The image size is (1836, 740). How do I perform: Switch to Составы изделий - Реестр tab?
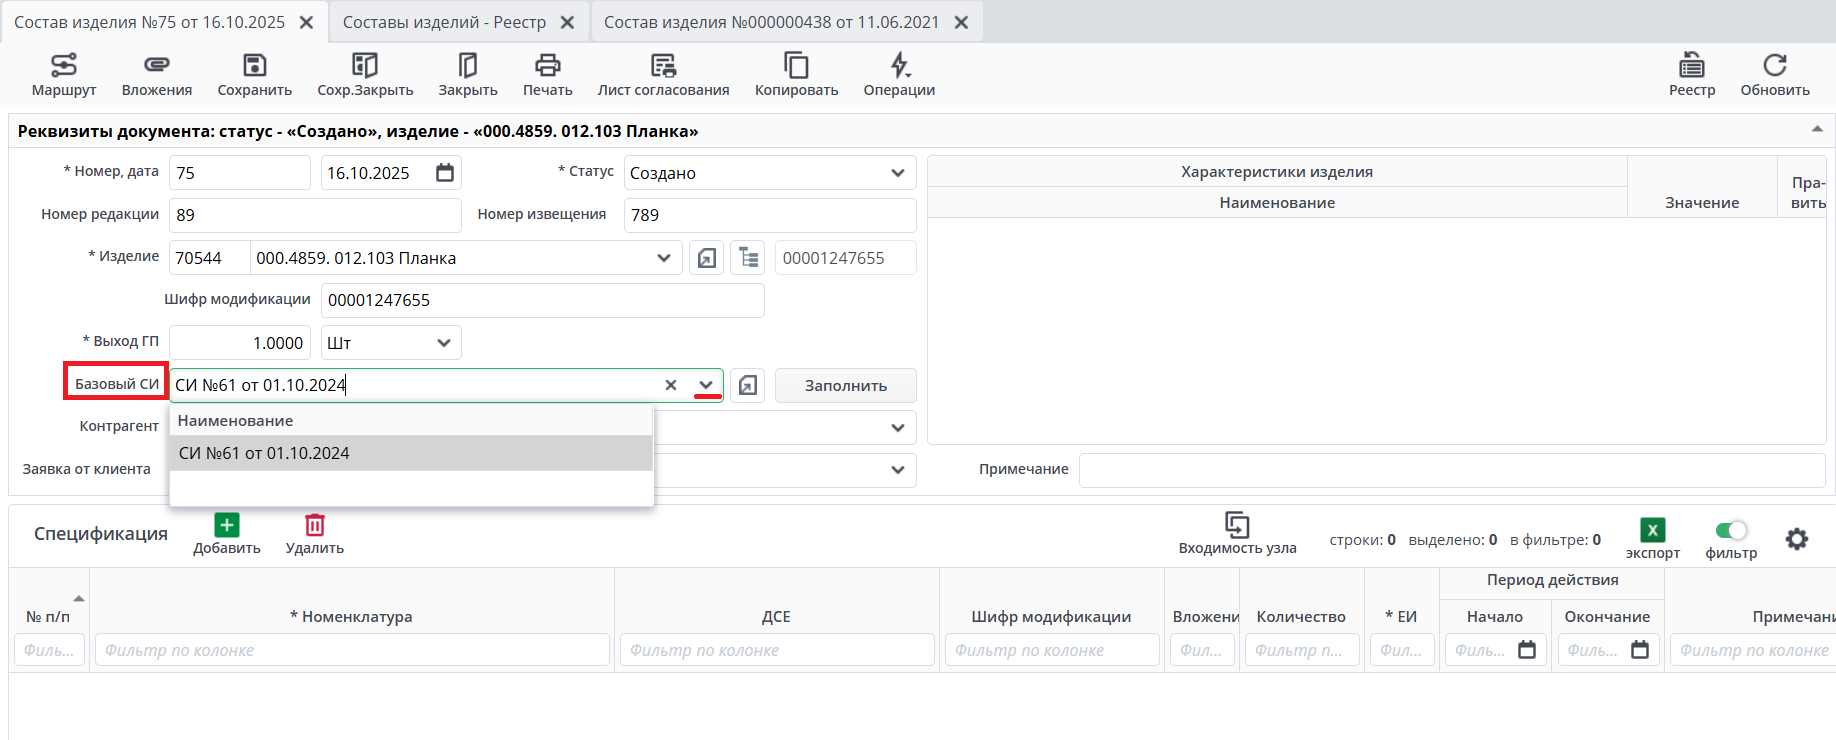coord(444,22)
